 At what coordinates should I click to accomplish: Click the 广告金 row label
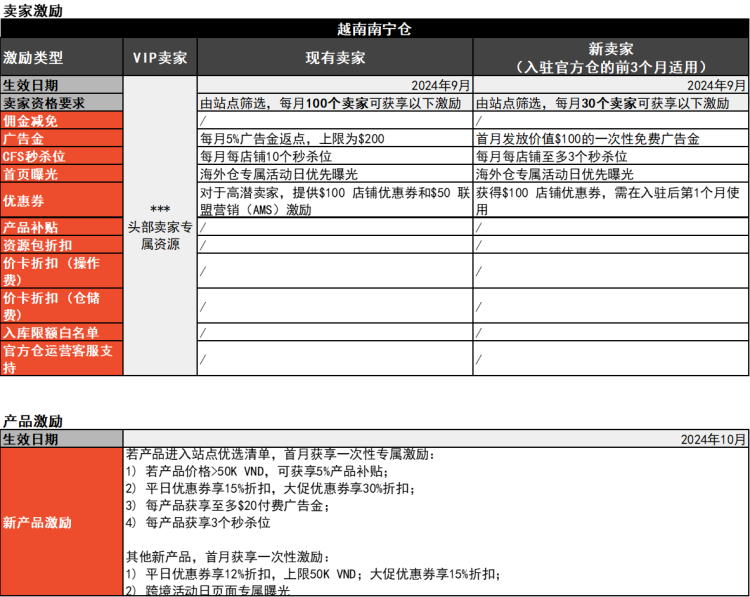61,139
